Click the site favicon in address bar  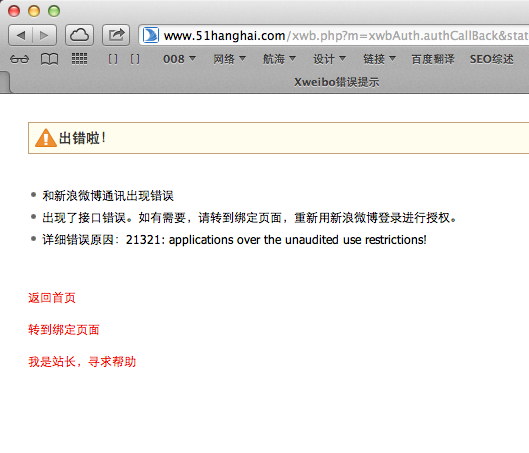150,35
